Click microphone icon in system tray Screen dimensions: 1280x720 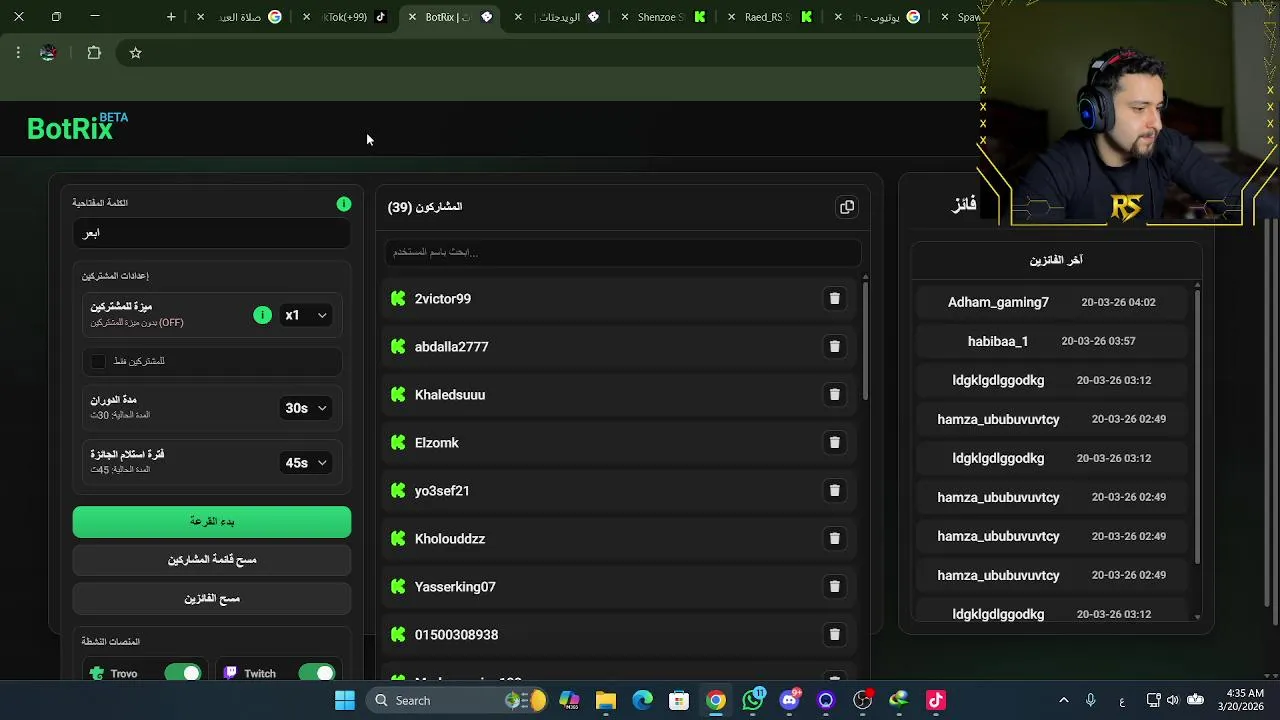tap(1091, 700)
